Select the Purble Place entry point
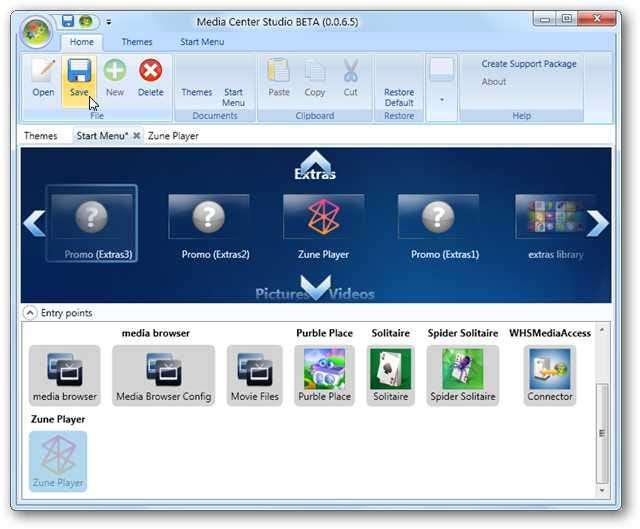Screen dimensions: 640x529 point(324,375)
